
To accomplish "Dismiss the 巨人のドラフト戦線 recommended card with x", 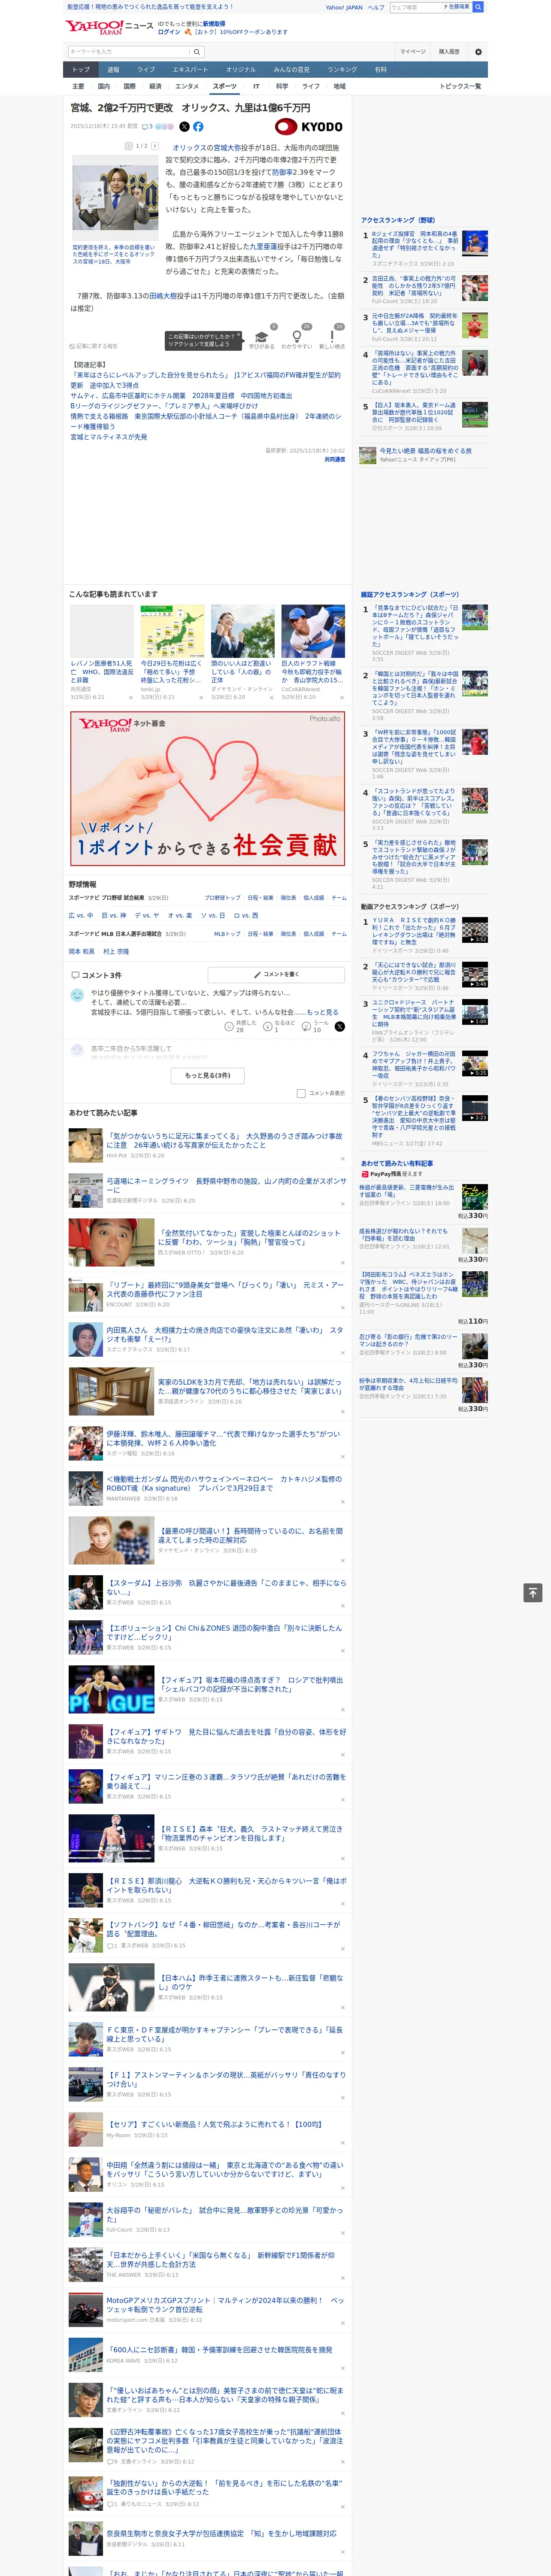I will [342, 698].
